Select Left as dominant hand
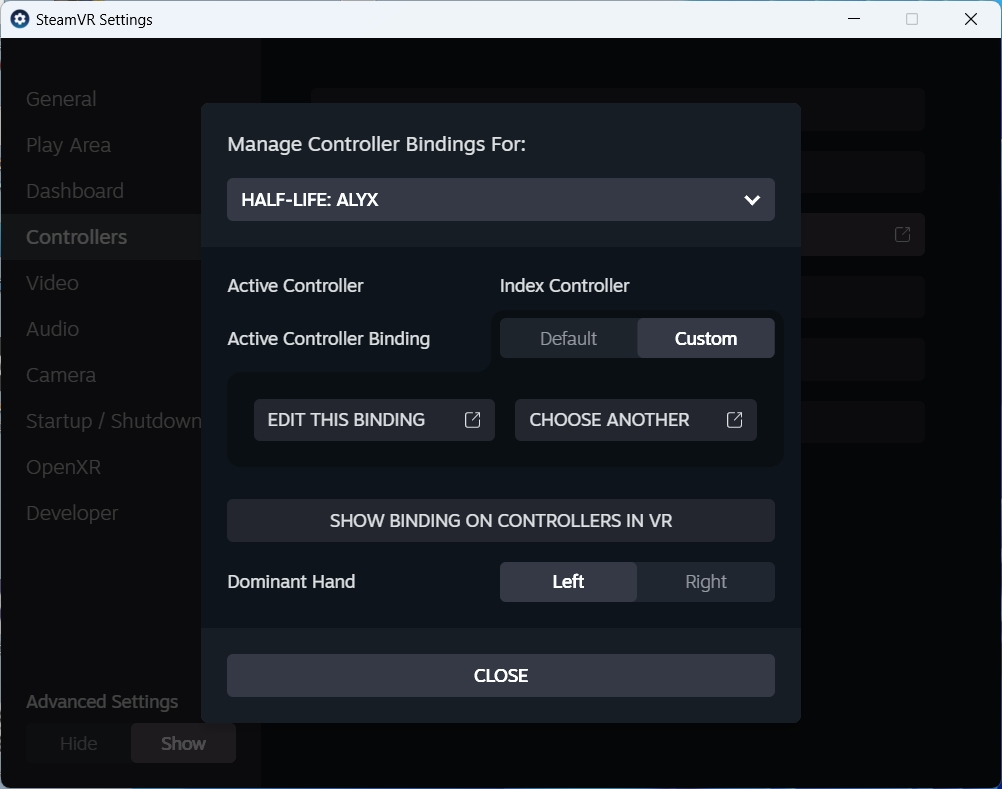The width and height of the screenshot is (1002, 789). pos(568,581)
